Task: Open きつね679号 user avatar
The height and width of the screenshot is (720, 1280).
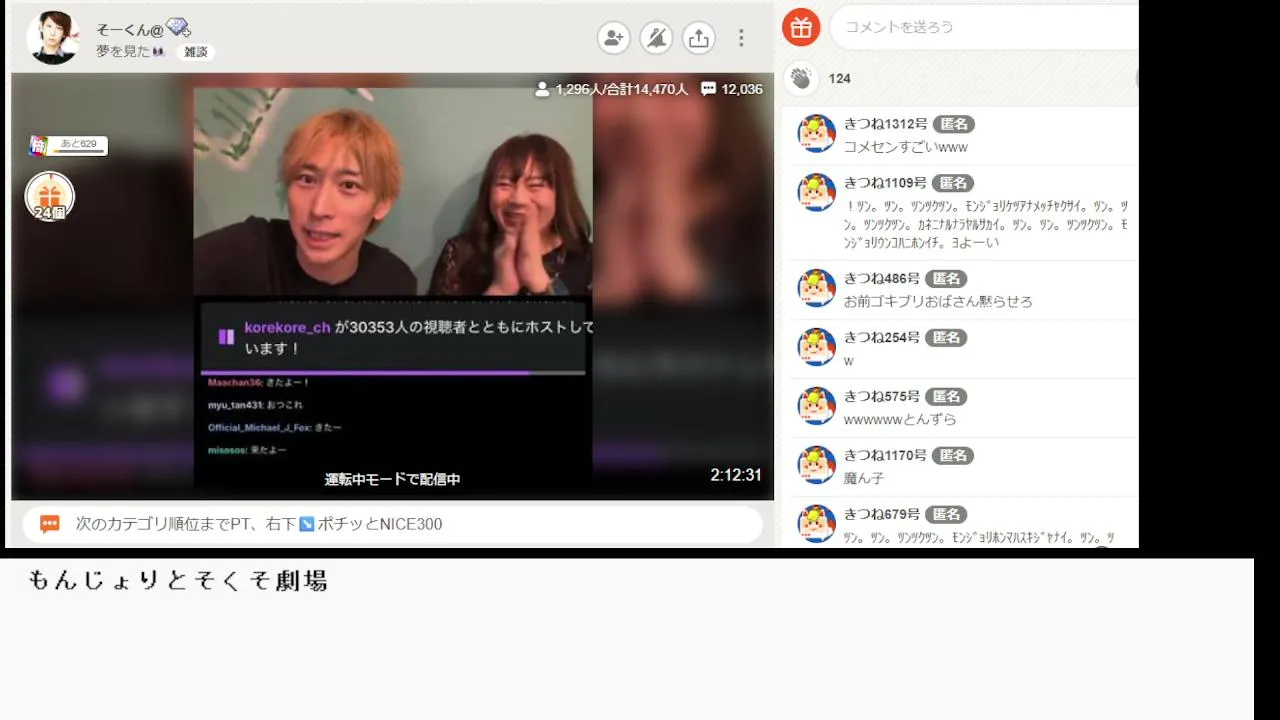Action: click(x=816, y=523)
